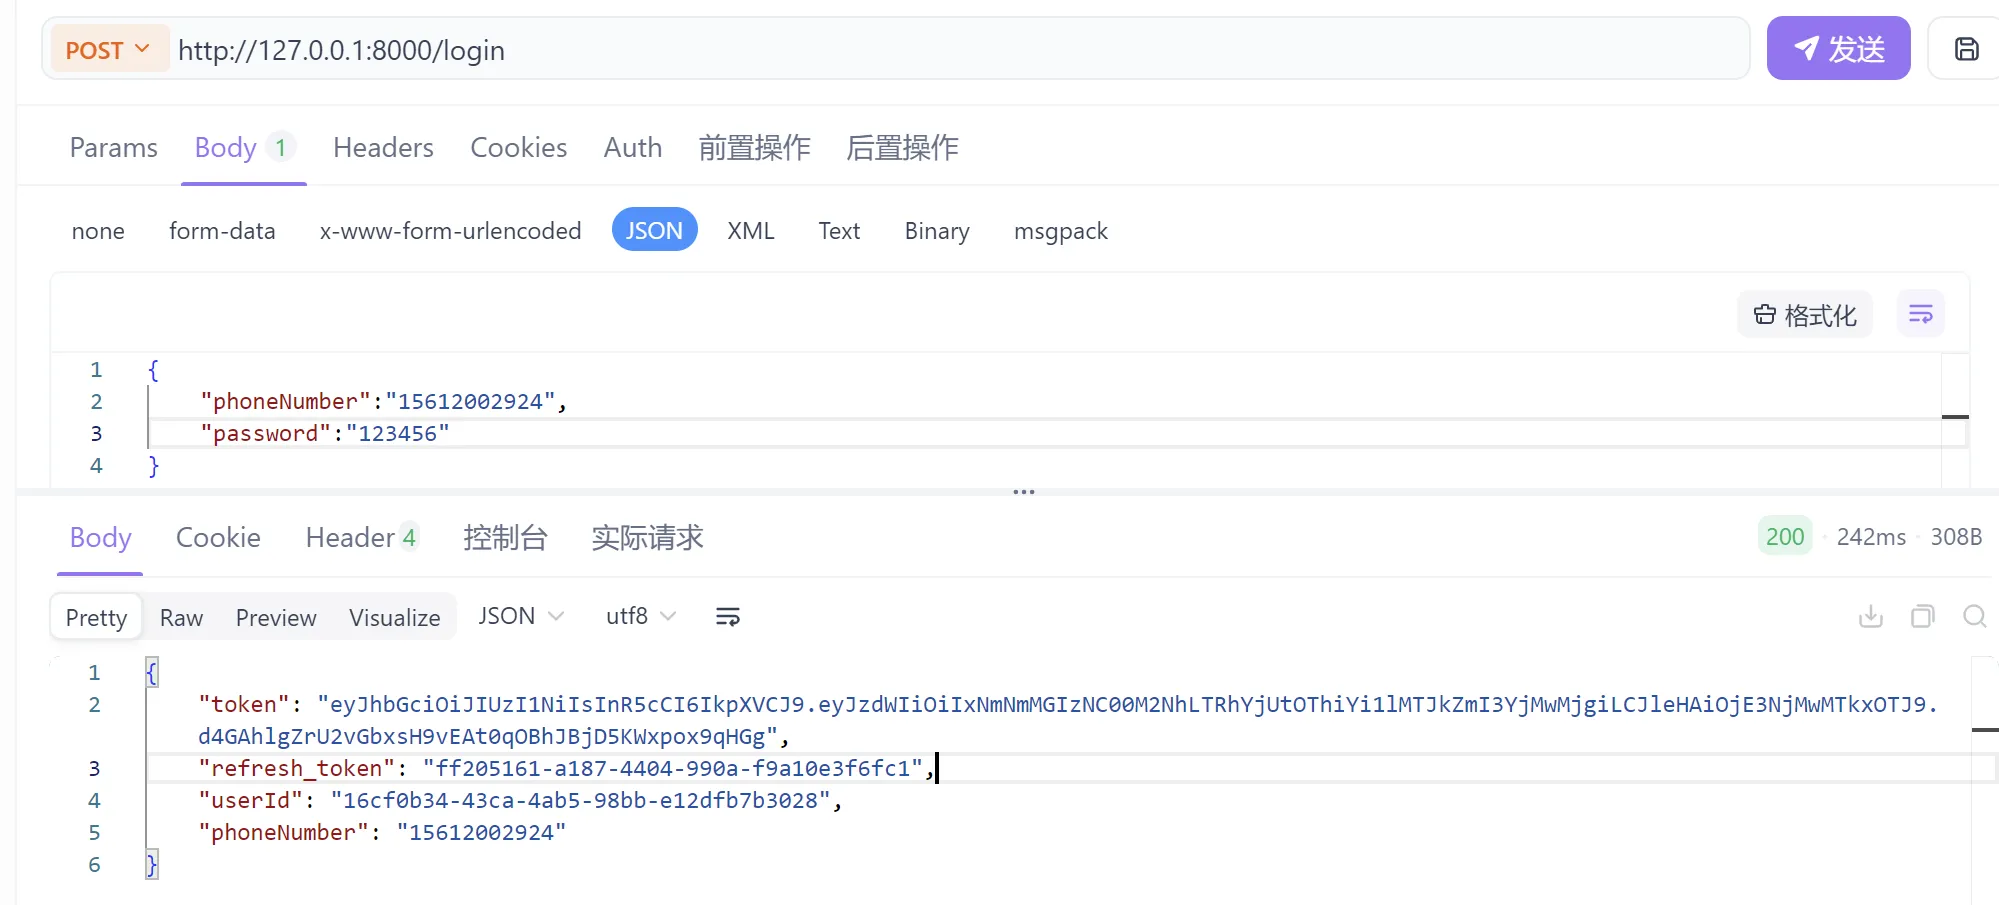
Task: Switch to response Cookie tab
Action: 218,538
